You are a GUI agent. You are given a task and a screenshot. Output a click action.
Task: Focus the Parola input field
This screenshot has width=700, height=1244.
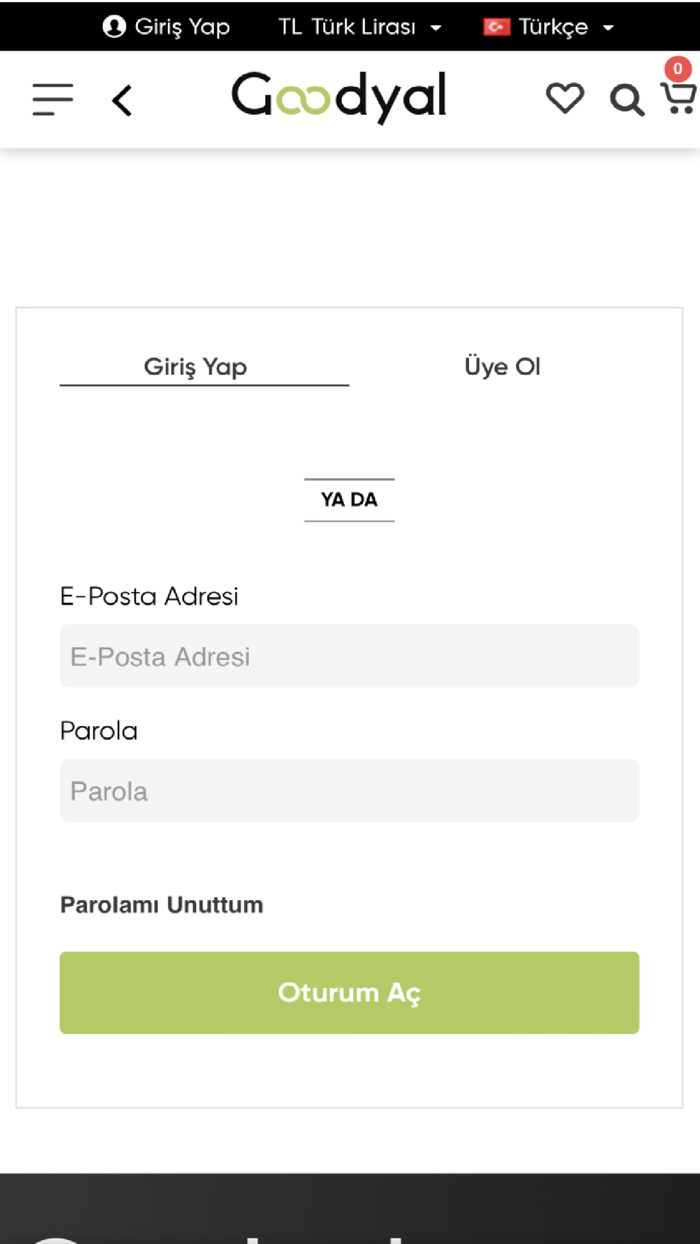pyautogui.click(x=349, y=791)
